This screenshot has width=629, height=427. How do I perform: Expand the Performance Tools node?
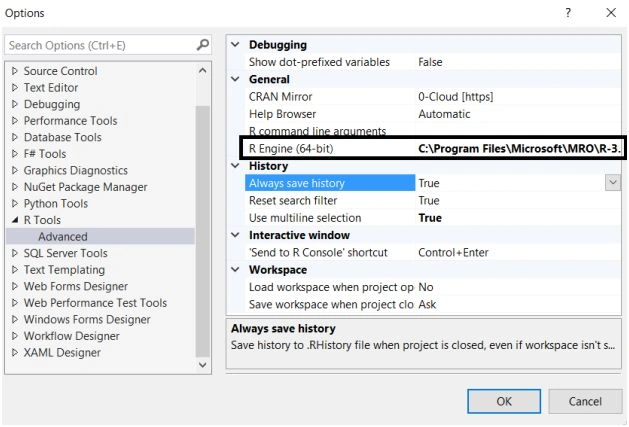pos(15,120)
